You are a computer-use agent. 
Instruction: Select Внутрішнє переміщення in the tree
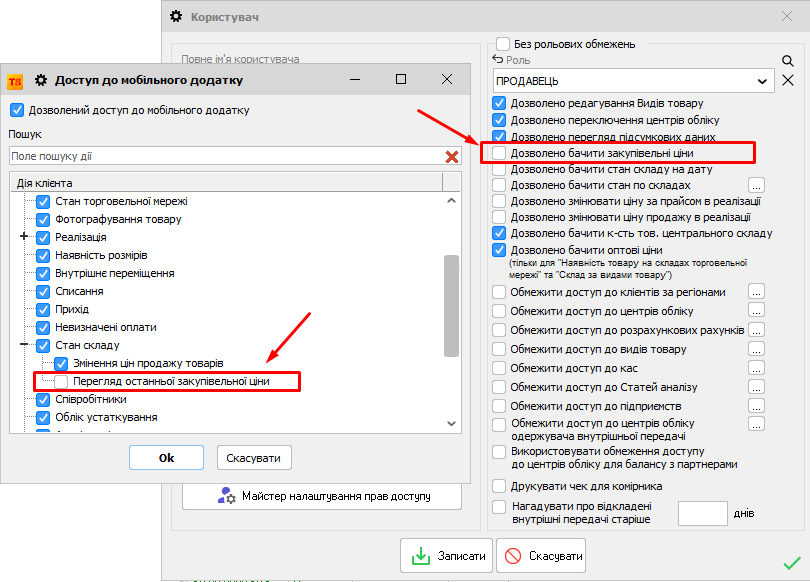click(x=114, y=273)
